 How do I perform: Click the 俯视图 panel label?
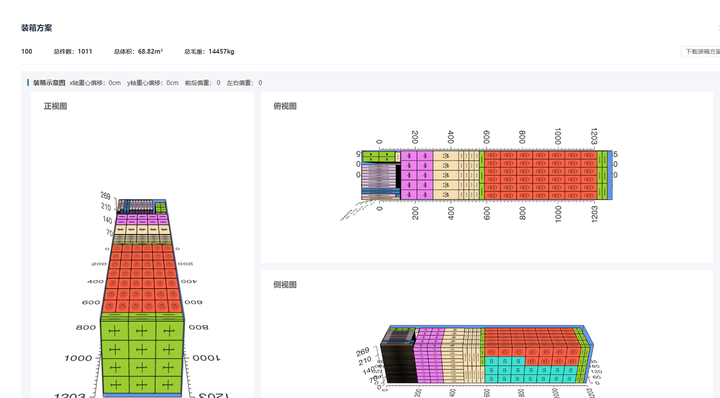[x=285, y=106]
